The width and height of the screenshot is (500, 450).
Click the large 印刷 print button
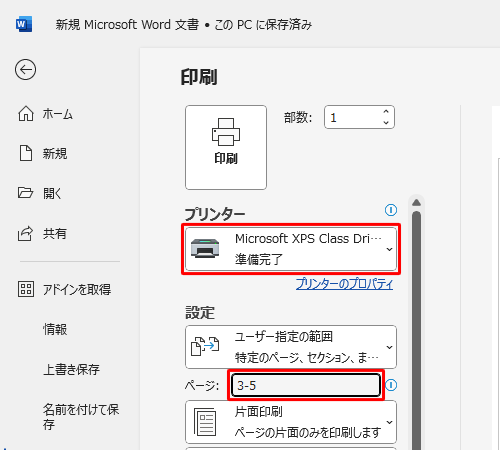tap(226, 147)
